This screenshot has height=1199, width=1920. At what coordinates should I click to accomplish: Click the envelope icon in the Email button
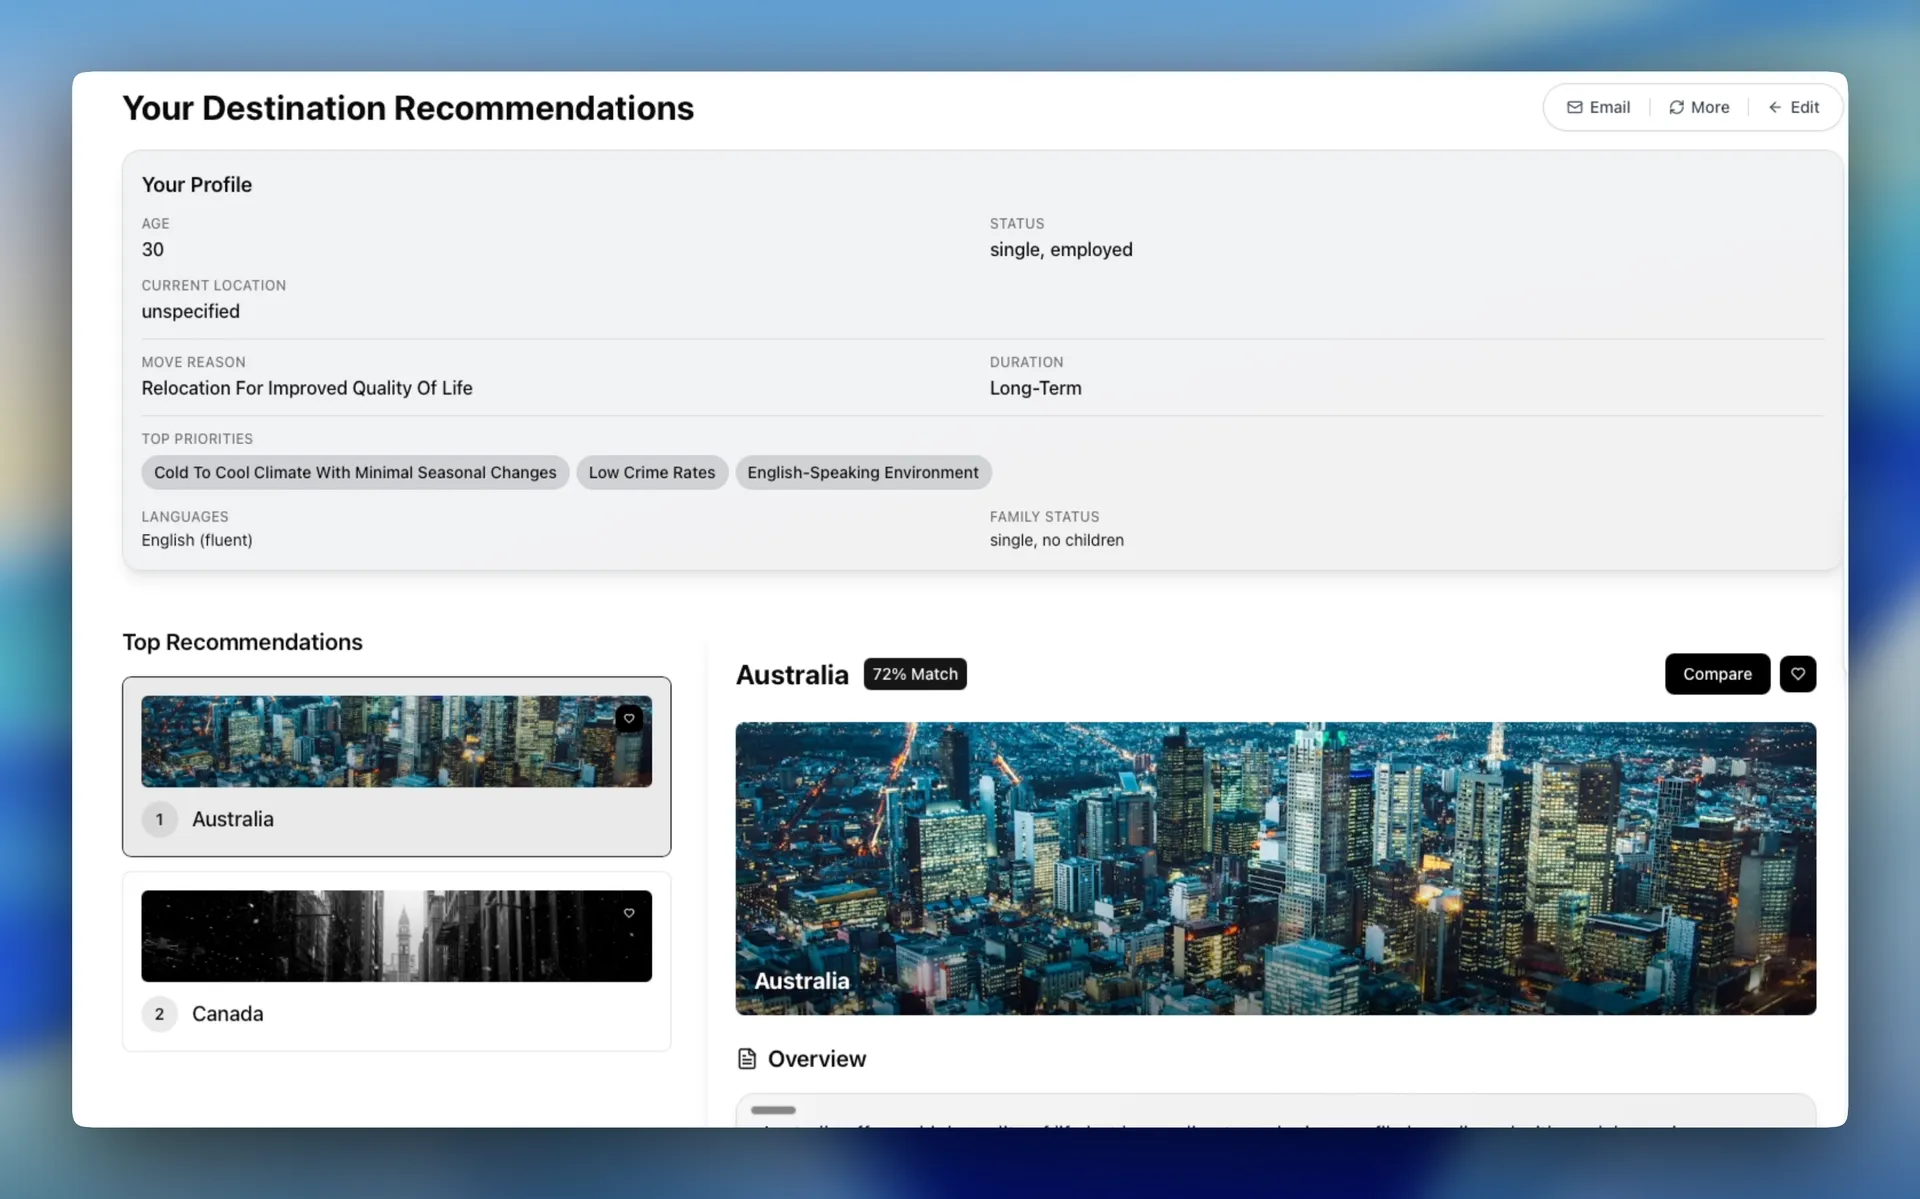(x=1574, y=107)
